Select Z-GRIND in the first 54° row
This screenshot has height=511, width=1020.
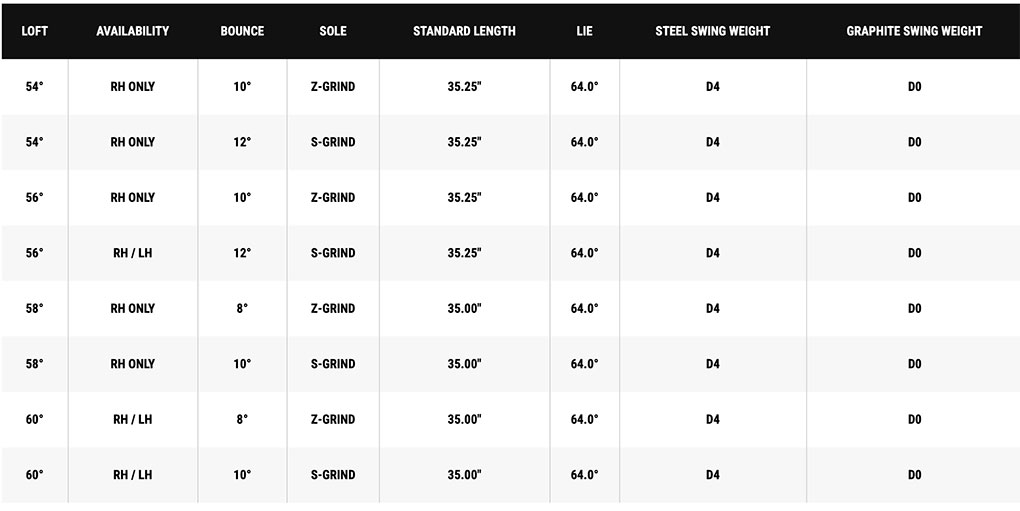(333, 87)
